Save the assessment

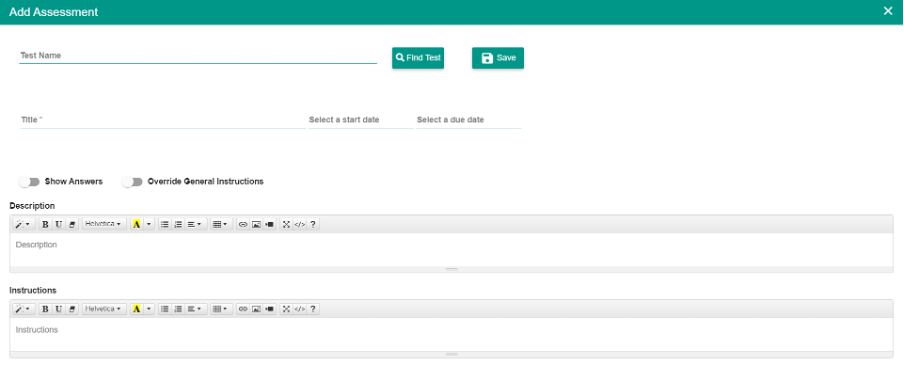click(x=498, y=58)
